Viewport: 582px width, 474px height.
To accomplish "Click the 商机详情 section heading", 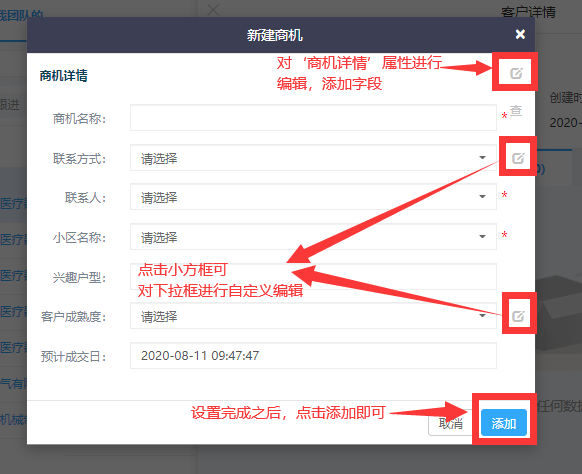I will click(x=63, y=75).
